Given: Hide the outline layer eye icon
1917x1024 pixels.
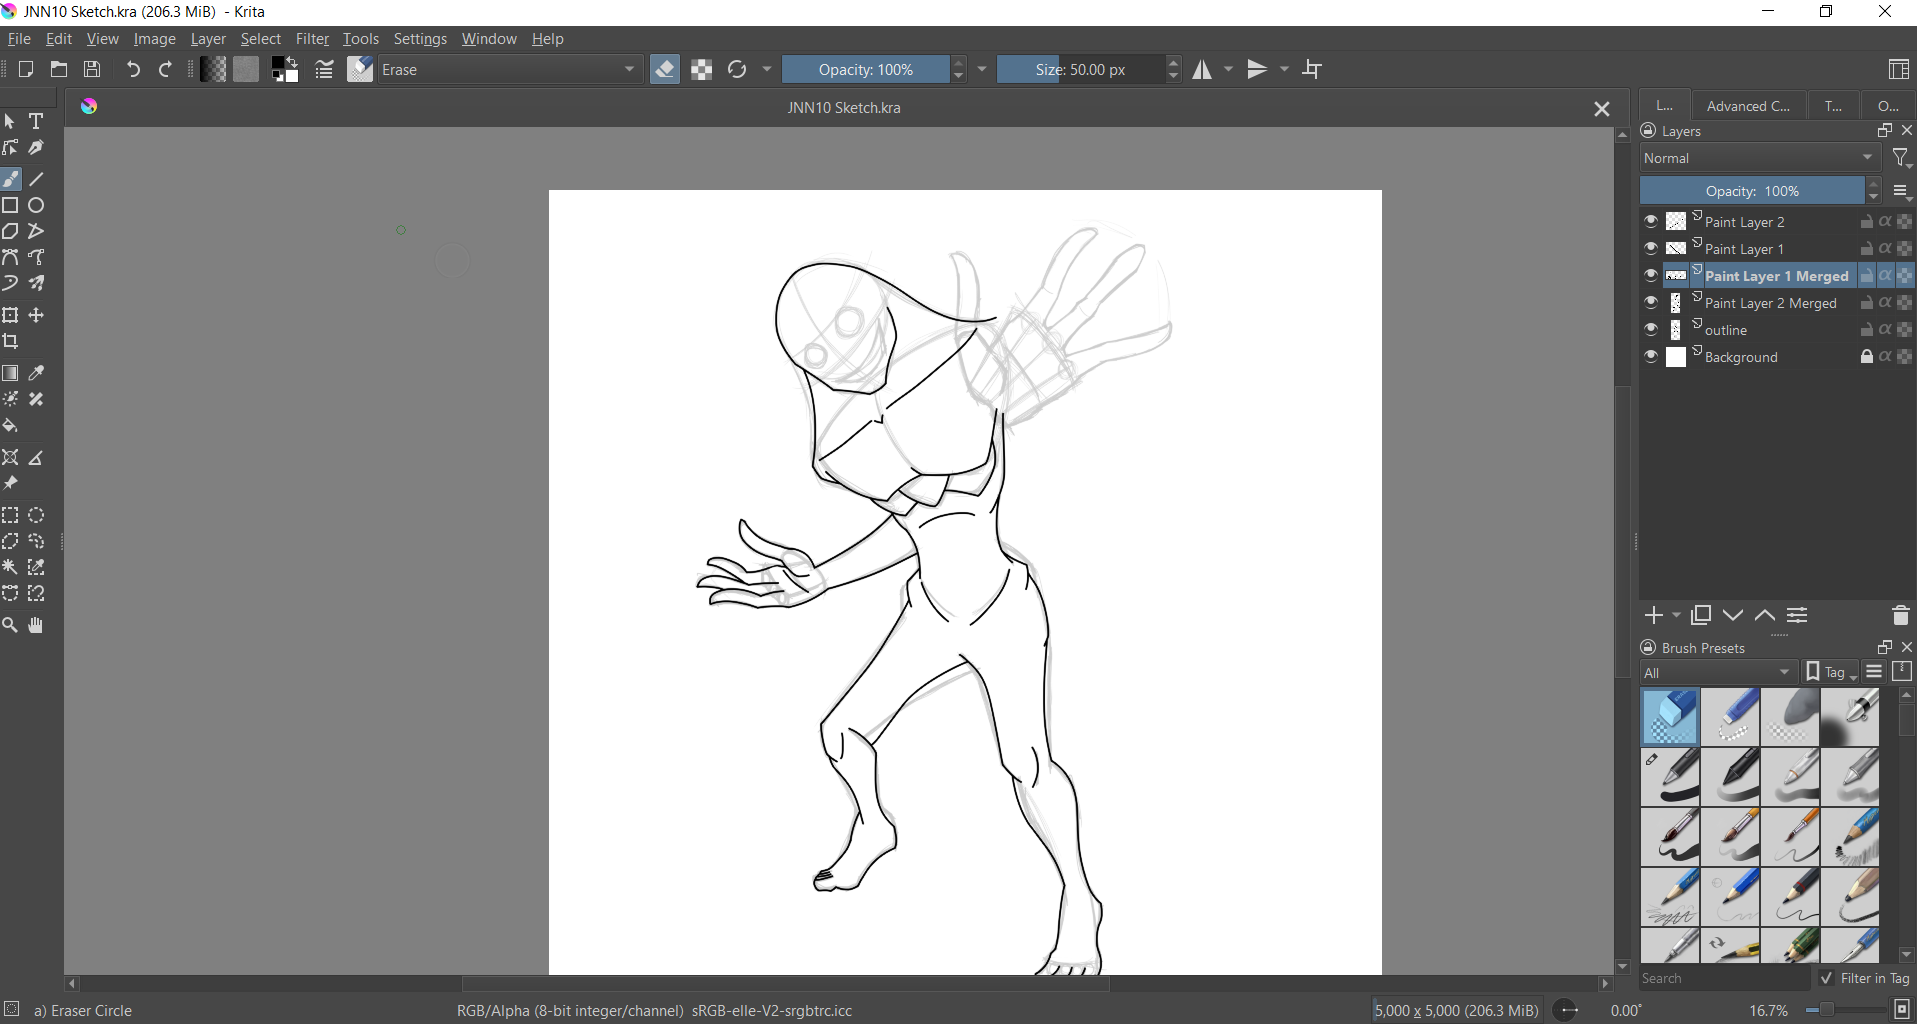Looking at the screenshot, I should [x=1651, y=329].
